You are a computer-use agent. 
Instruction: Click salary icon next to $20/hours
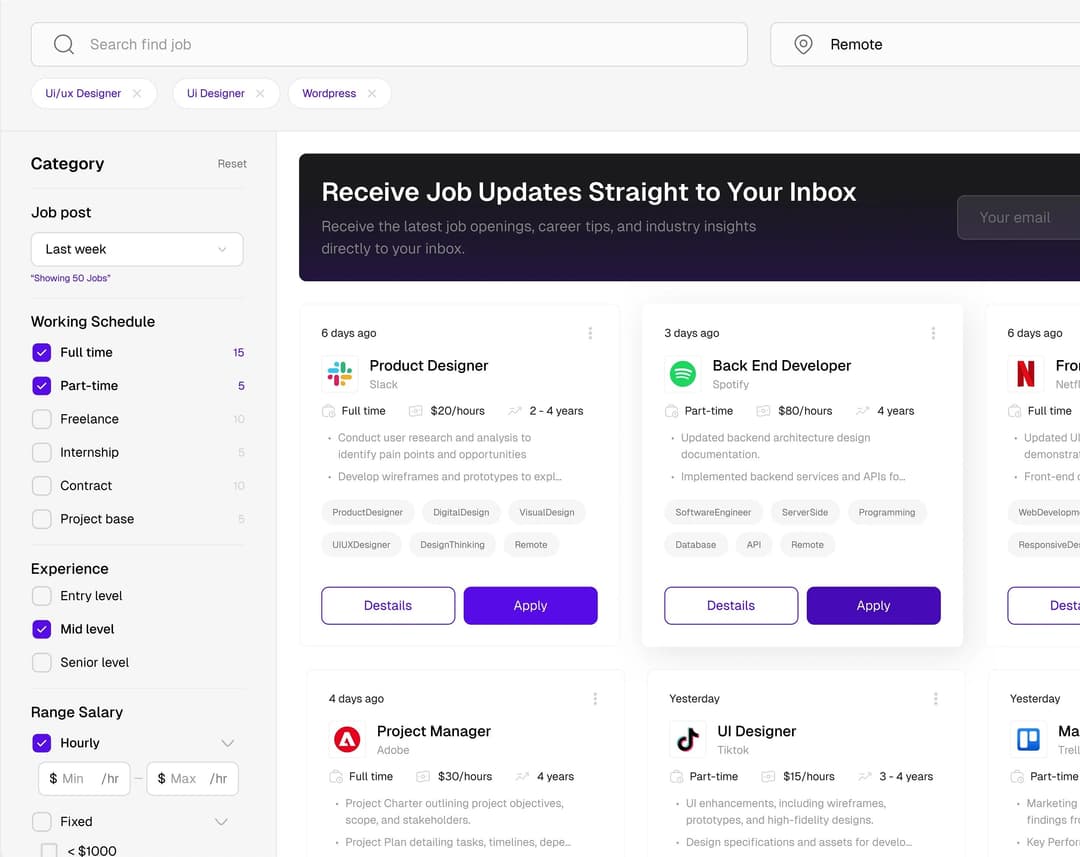[x=415, y=411]
